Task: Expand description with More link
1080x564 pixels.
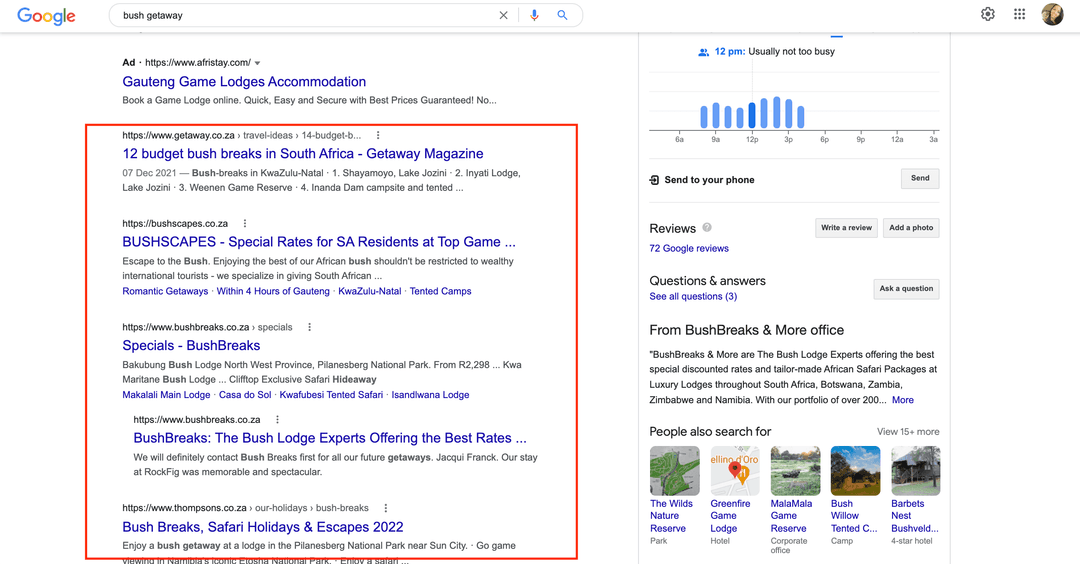Action: coord(903,400)
